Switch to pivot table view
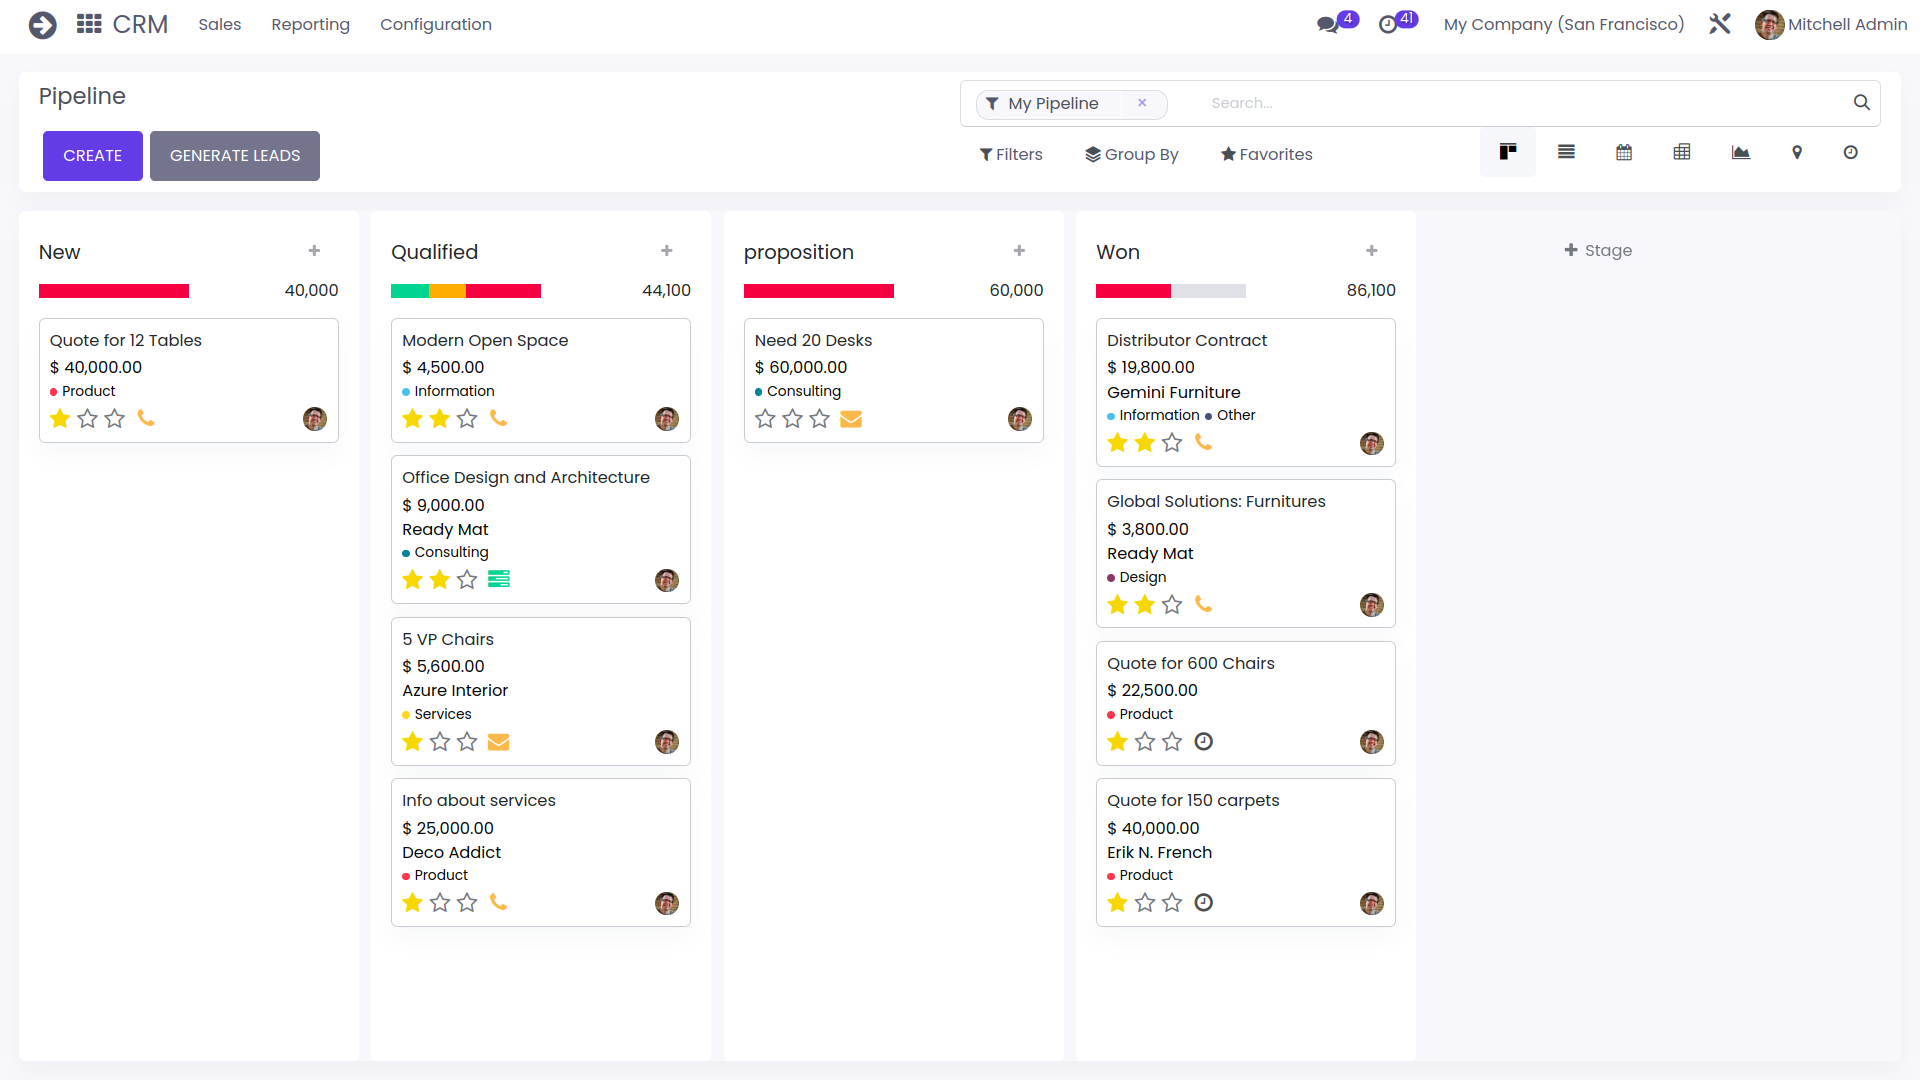The image size is (1920, 1080). pyautogui.click(x=1682, y=152)
